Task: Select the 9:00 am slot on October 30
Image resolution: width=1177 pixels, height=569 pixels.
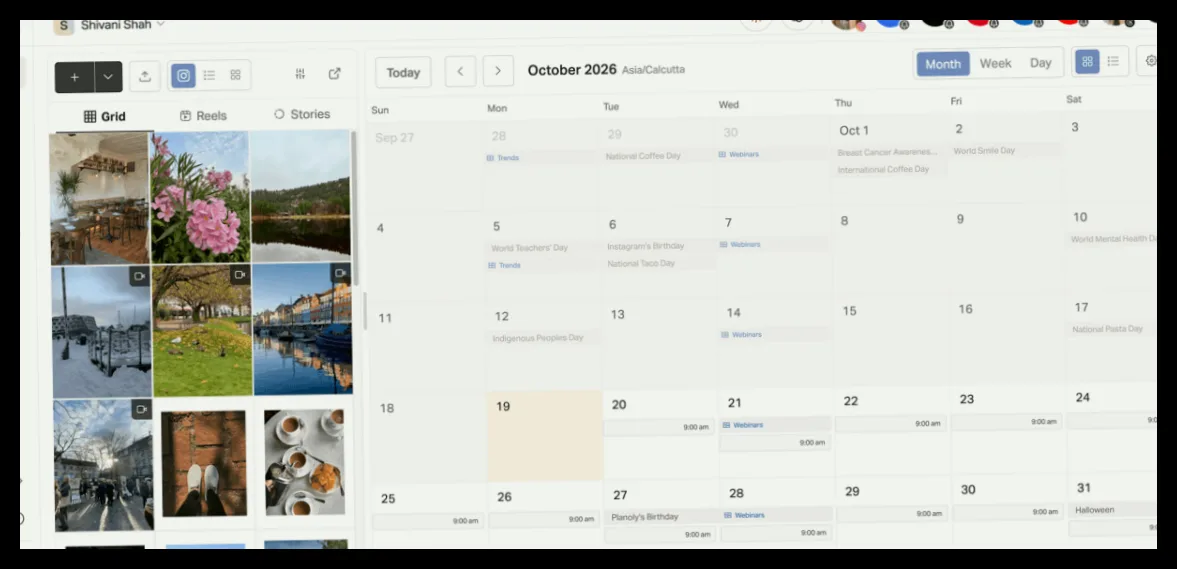Action: 1007,512
